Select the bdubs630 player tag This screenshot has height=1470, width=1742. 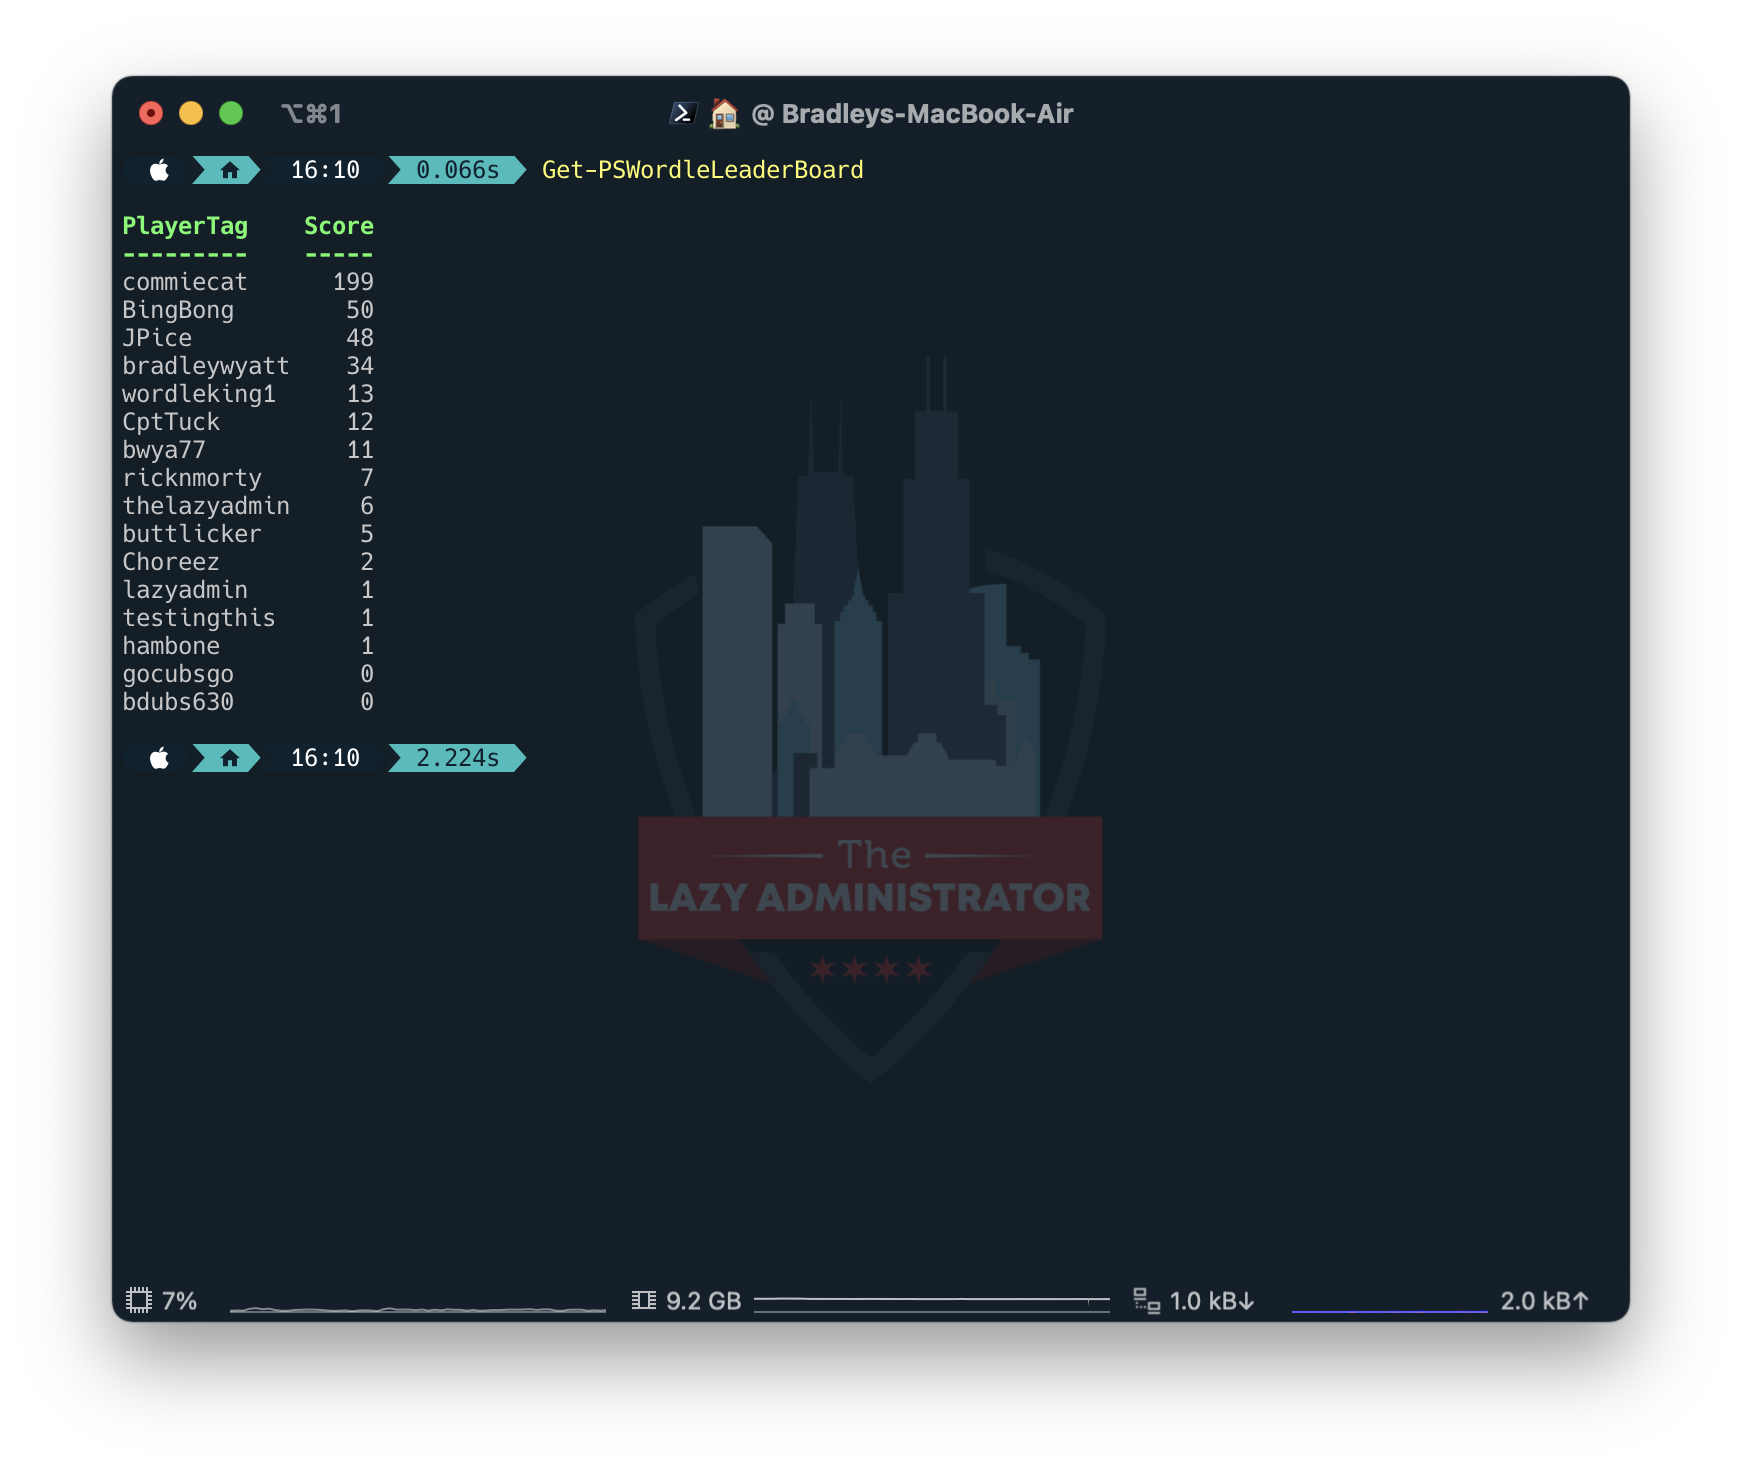178,702
